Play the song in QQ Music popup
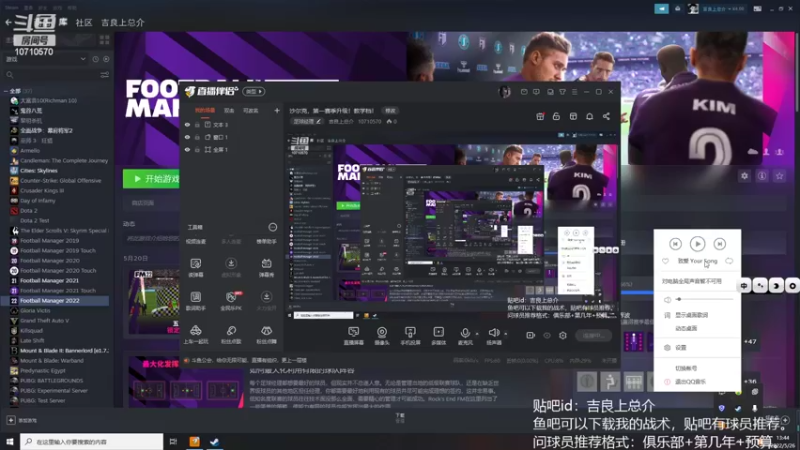 pos(697,244)
